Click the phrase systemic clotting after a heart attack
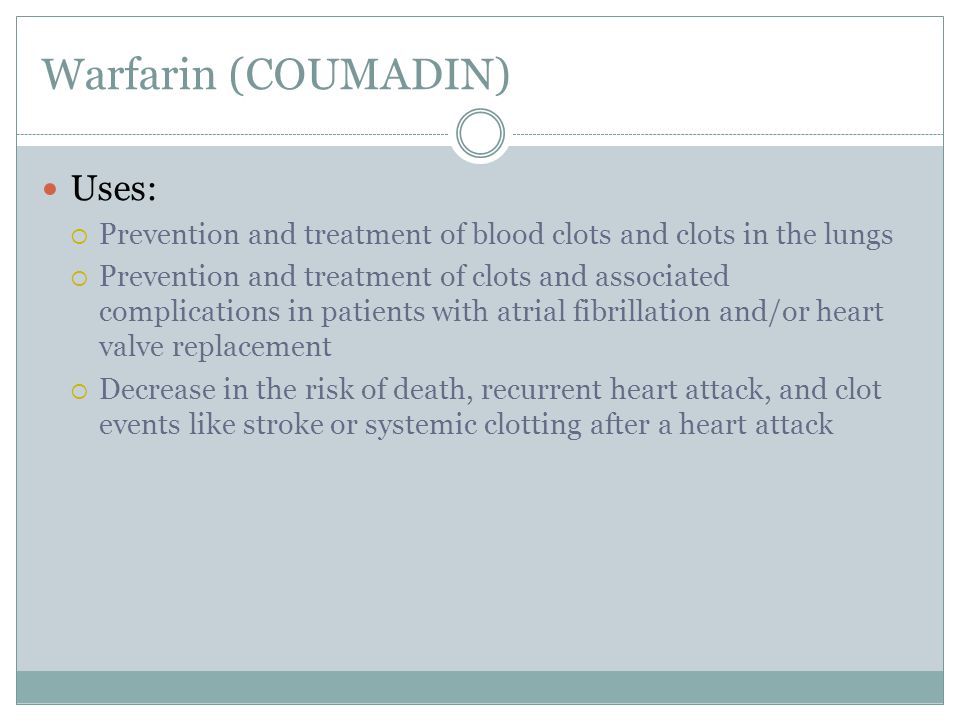 599,424
